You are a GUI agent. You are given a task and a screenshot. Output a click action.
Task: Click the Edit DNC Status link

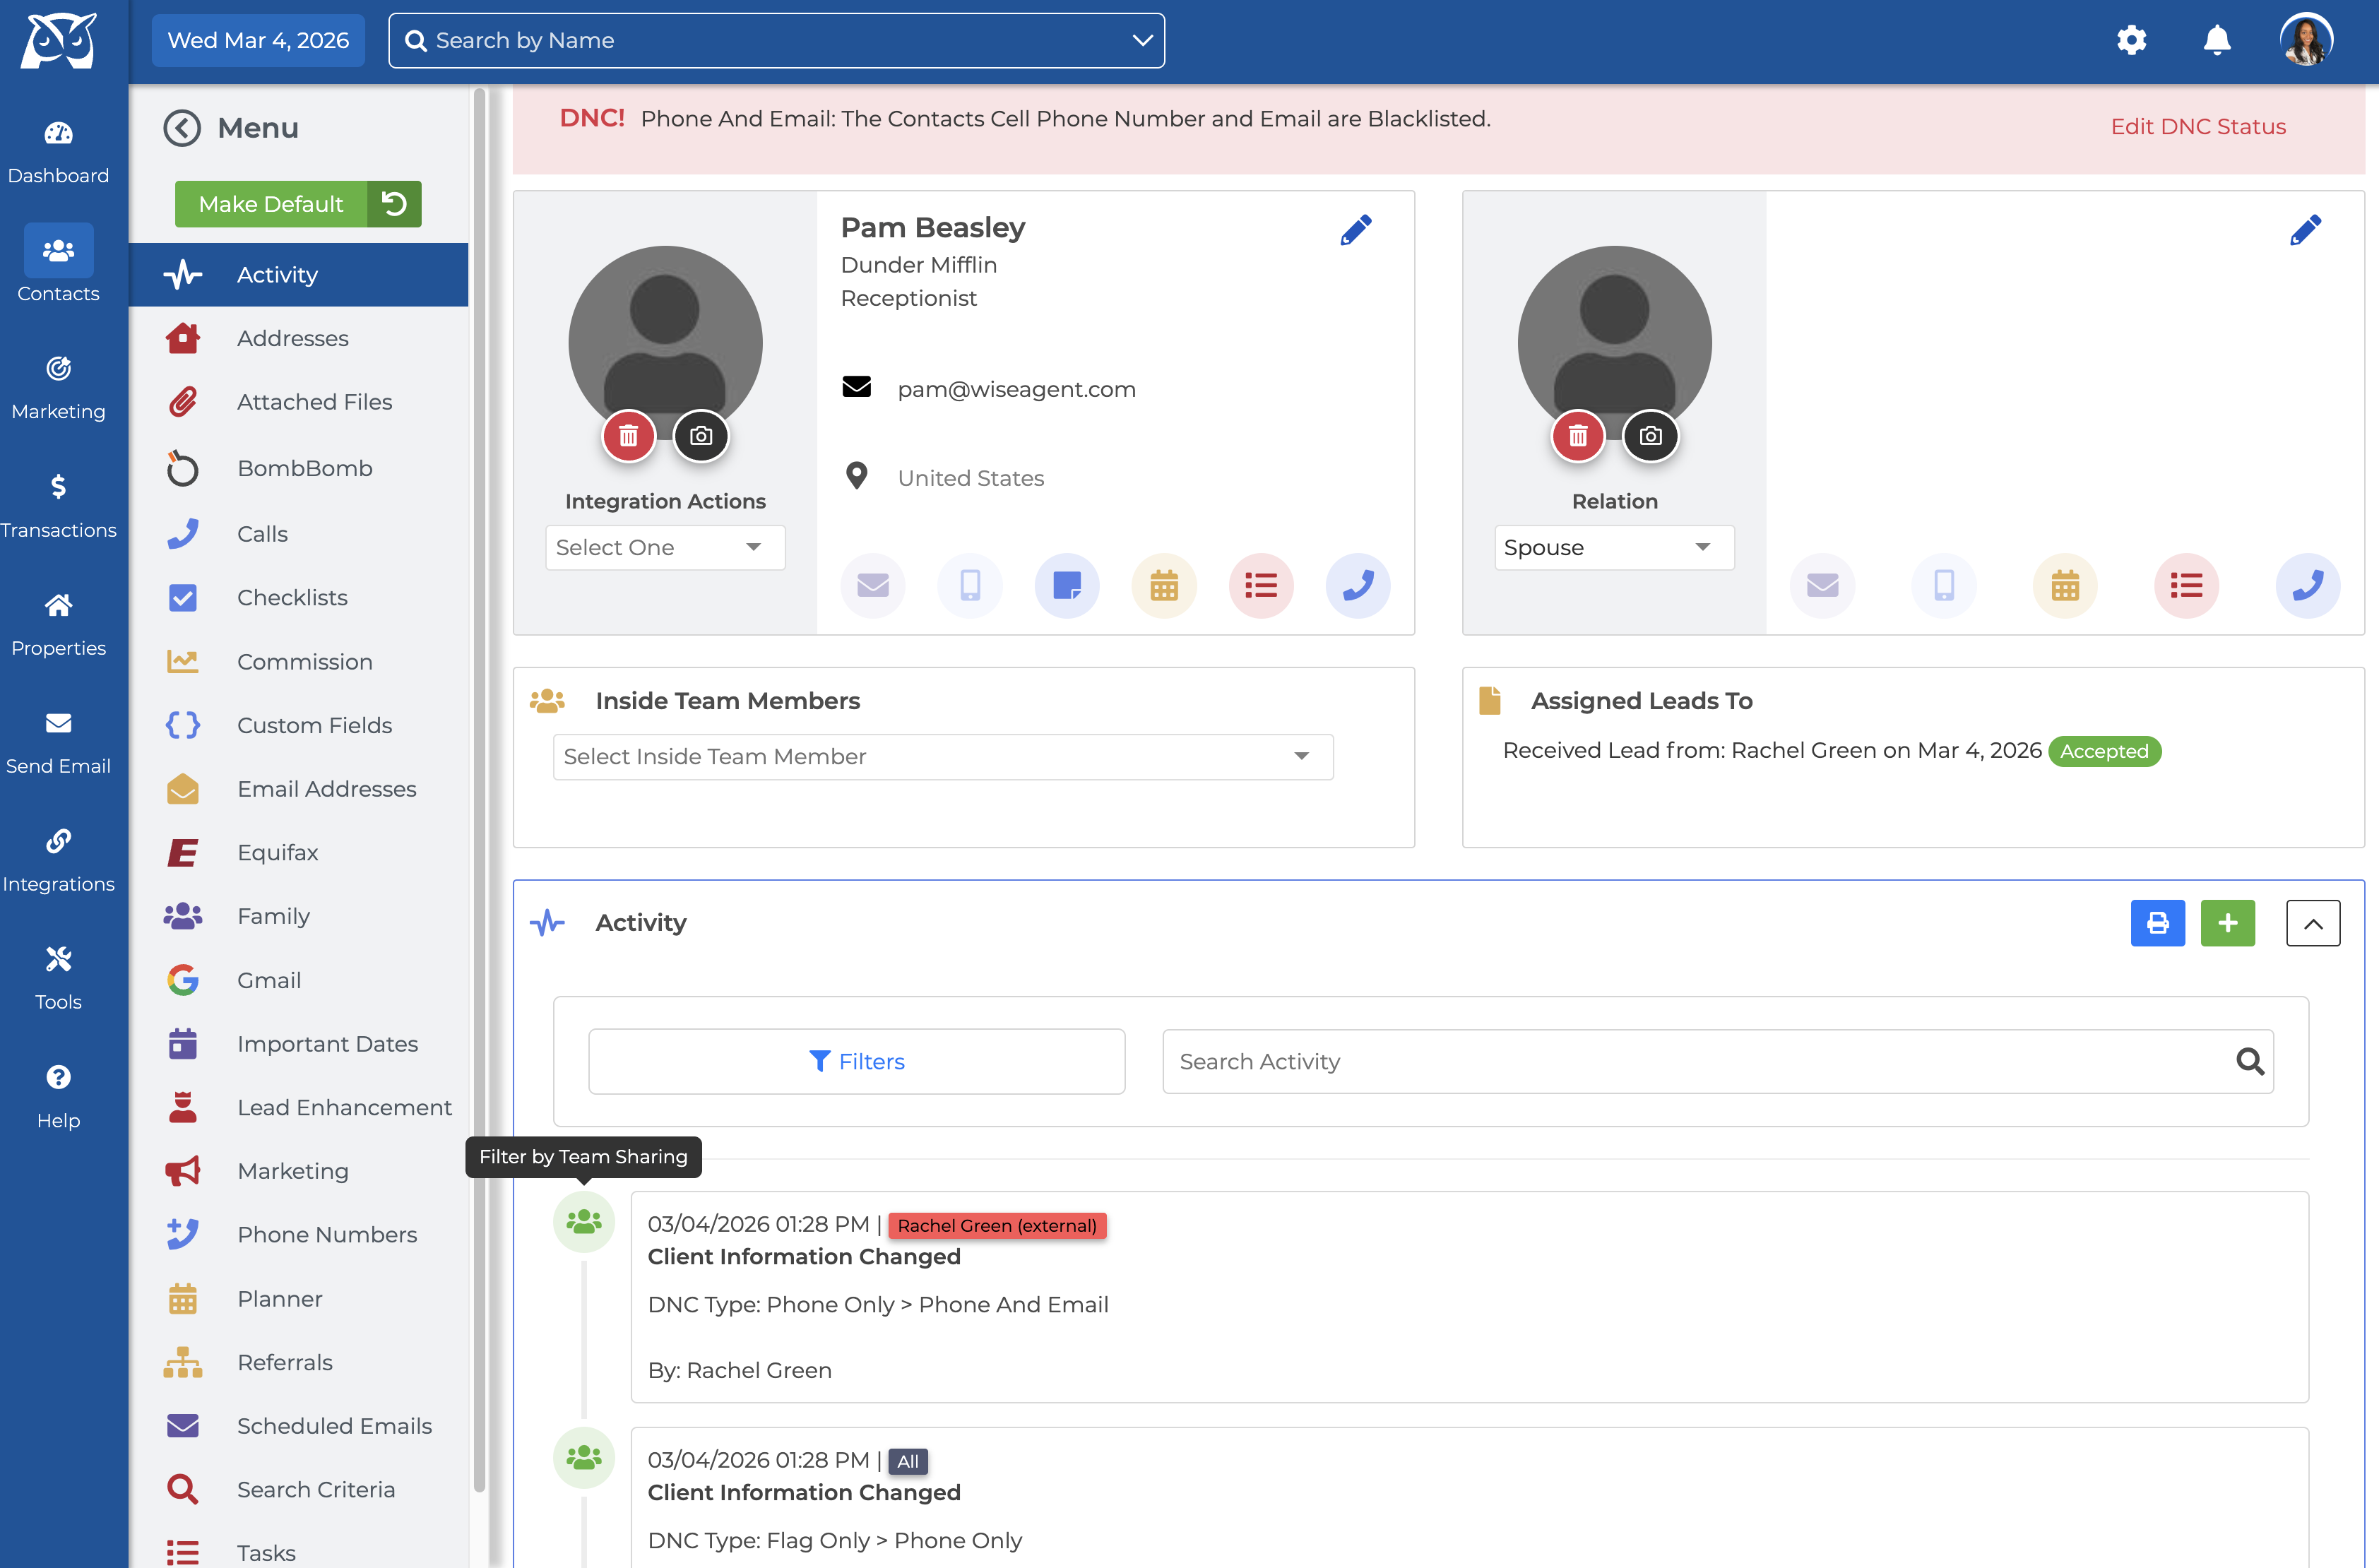tap(2198, 127)
